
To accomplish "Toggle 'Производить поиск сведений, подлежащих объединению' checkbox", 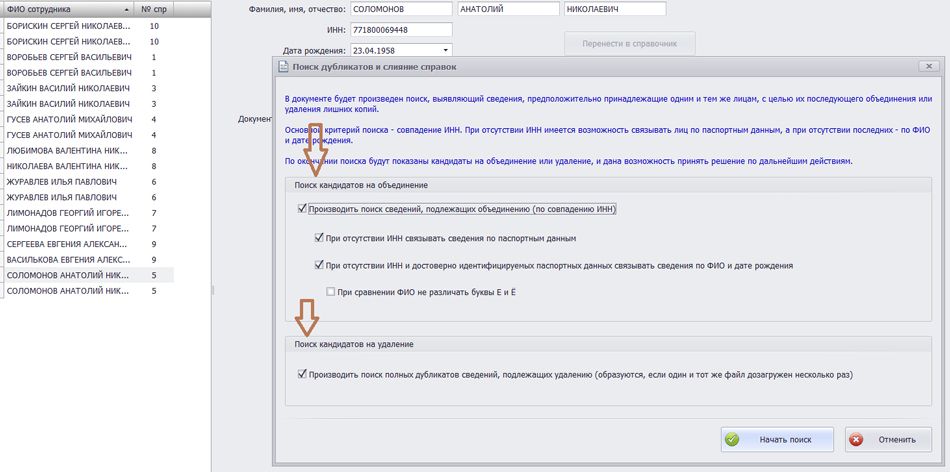I will click(x=302, y=209).
